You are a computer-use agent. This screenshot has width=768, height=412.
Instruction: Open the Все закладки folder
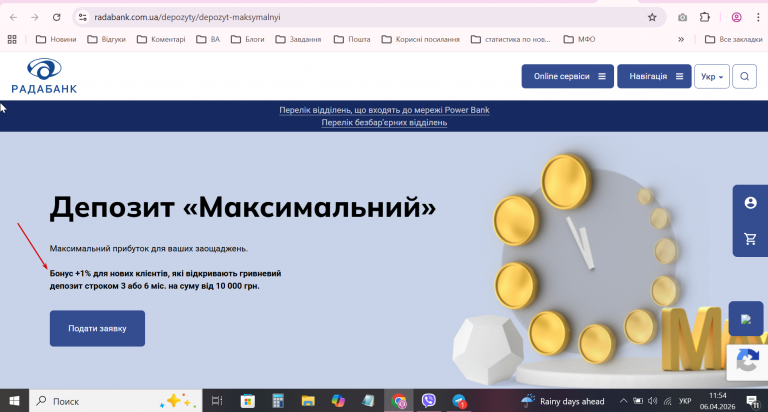733,39
